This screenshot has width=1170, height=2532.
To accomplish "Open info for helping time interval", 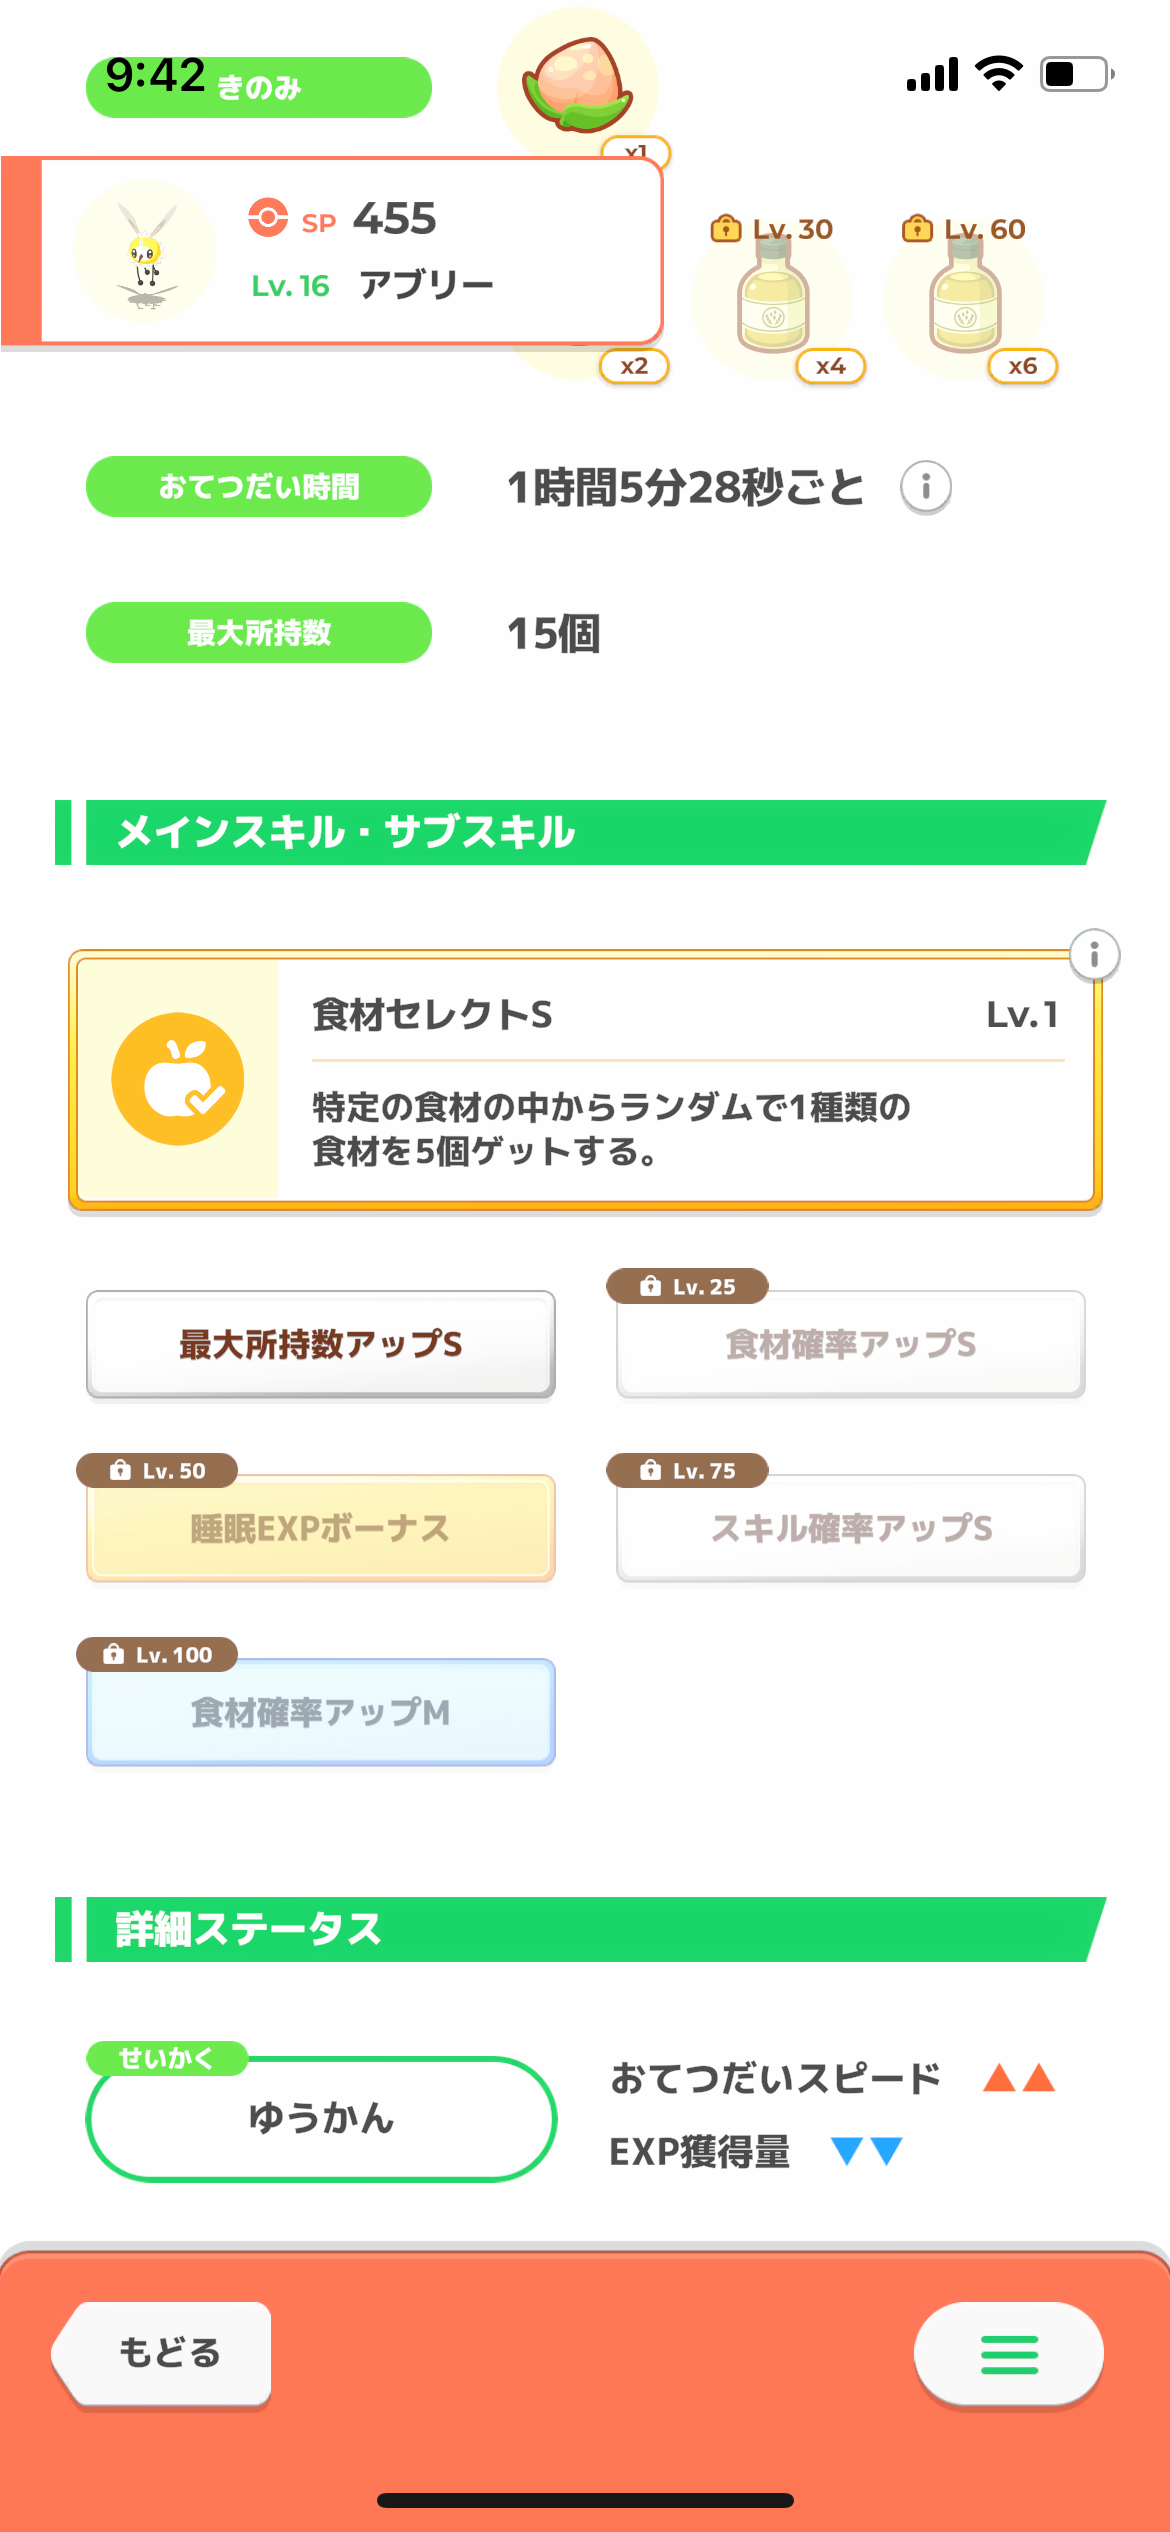I will tap(925, 487).
